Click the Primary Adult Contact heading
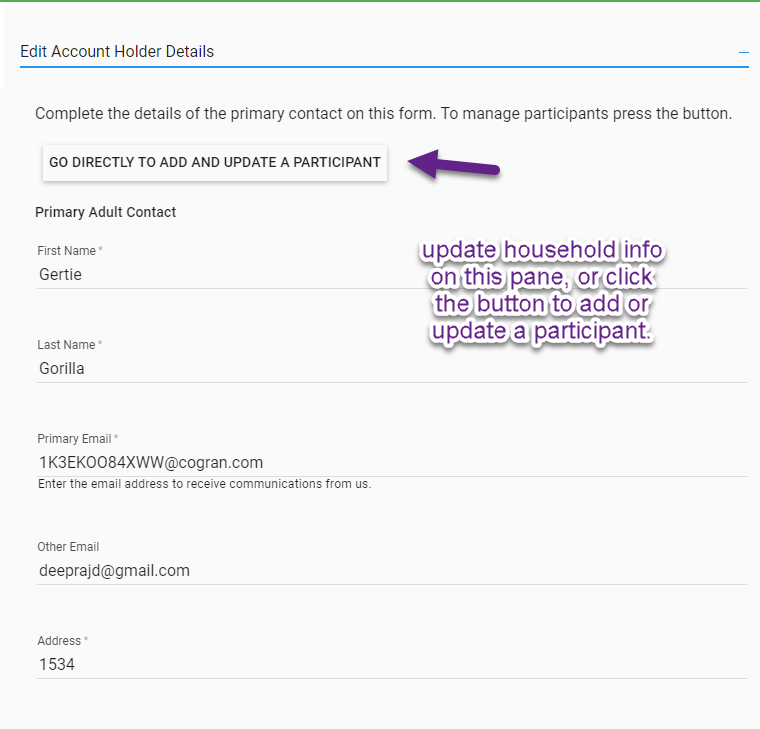Viewport: 760px width, 729px height. click(x=105, y=212)
